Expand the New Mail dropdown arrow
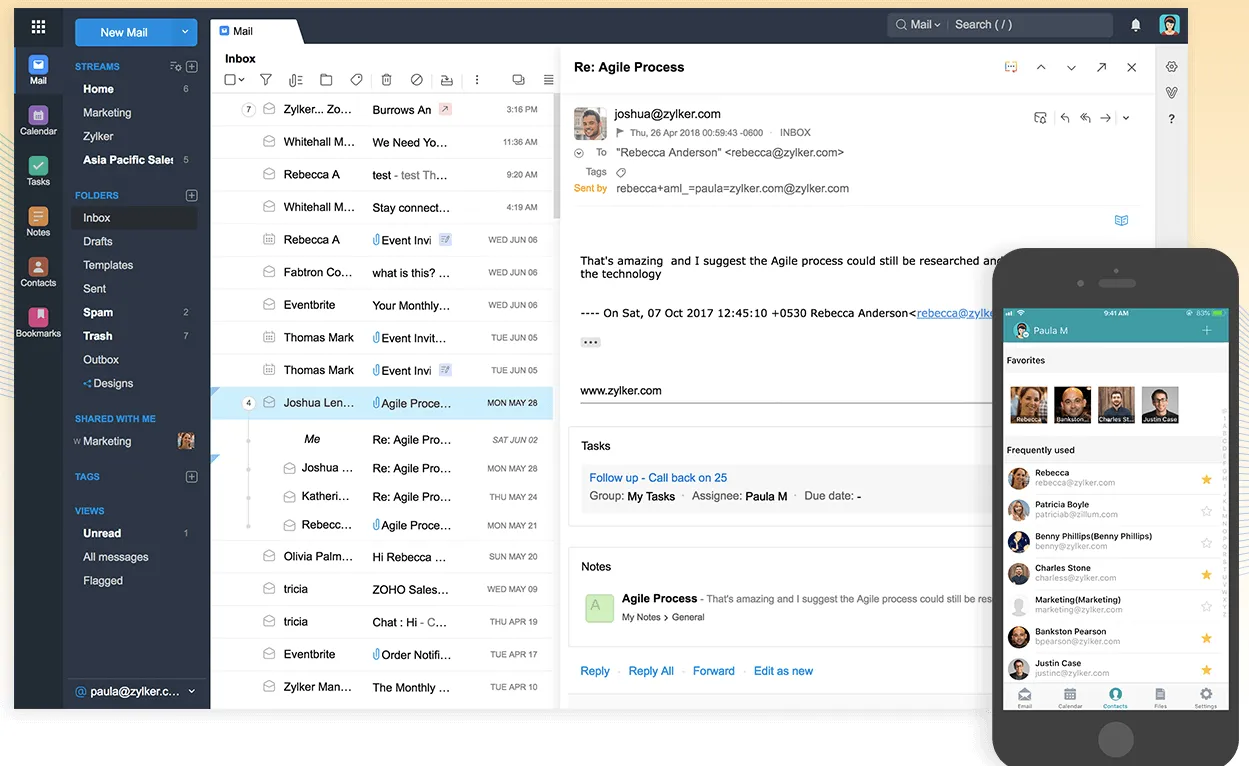Viewport: 1249px width, 766px height. pos(185,32)
